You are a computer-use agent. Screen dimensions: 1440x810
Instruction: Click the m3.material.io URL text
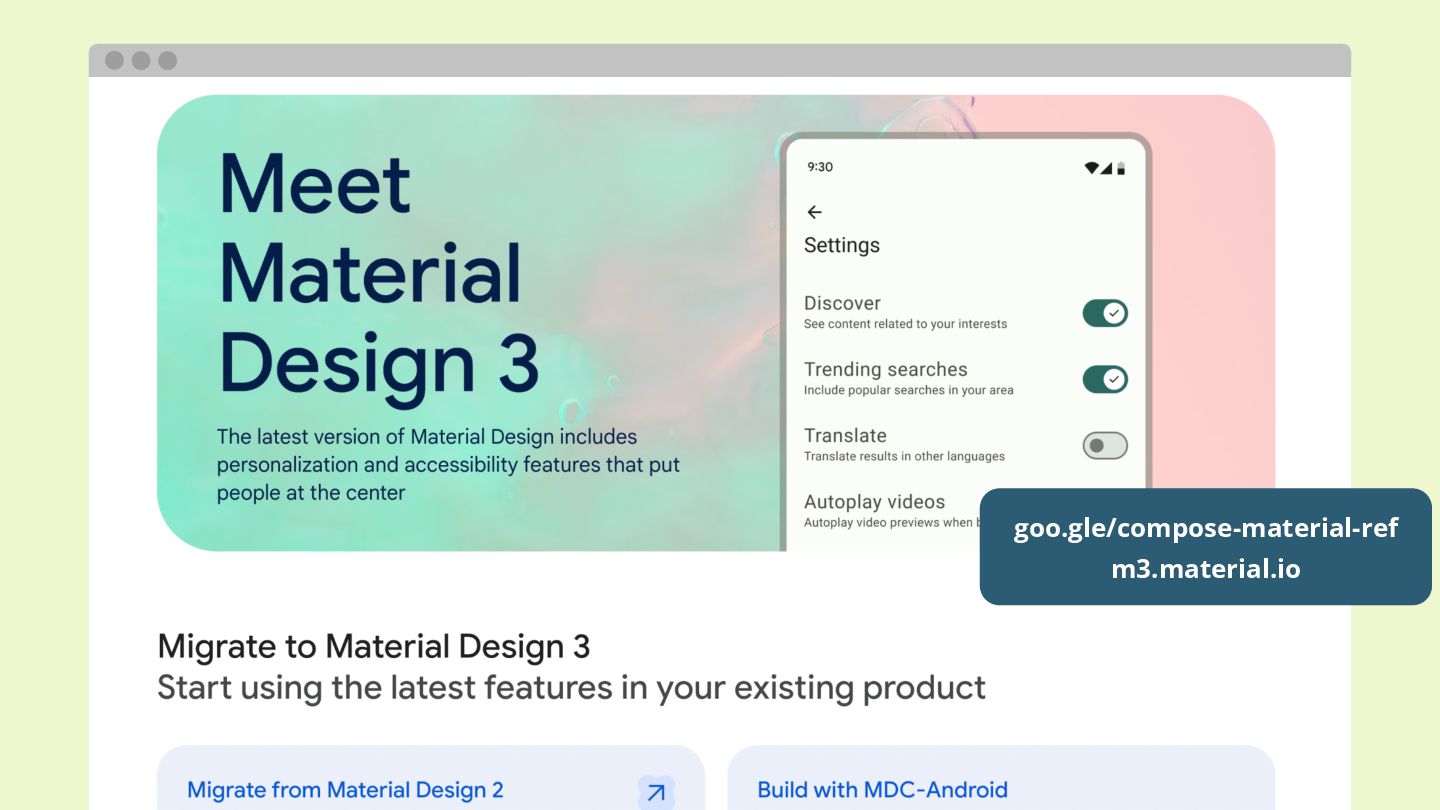coord(1206,569)
